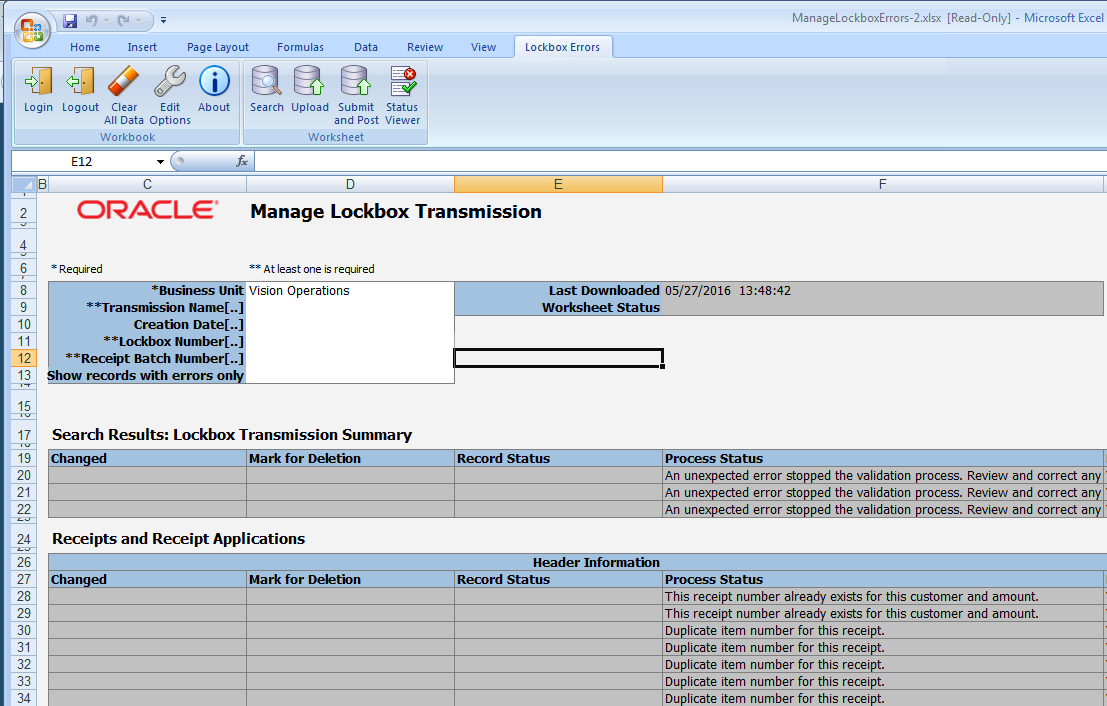Open Customize Quick Access Toolbar dropdown
The height and width of the screenshot is (706, 1107).
coord(163,20)
